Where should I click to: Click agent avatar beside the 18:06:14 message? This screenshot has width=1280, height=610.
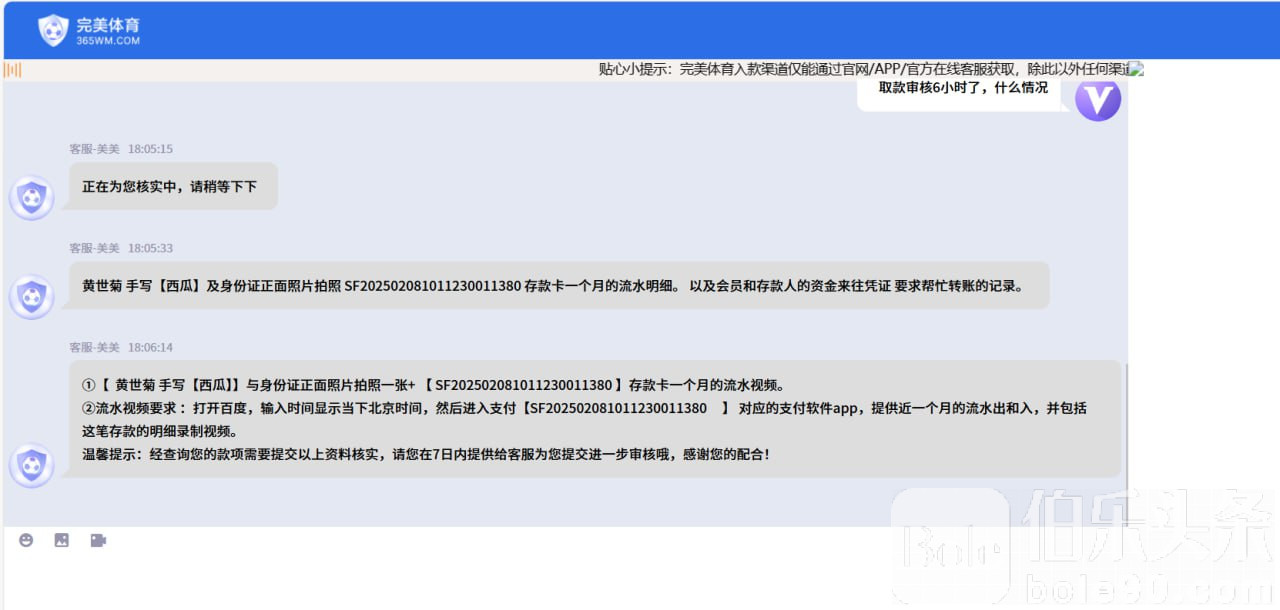point(32,465)
